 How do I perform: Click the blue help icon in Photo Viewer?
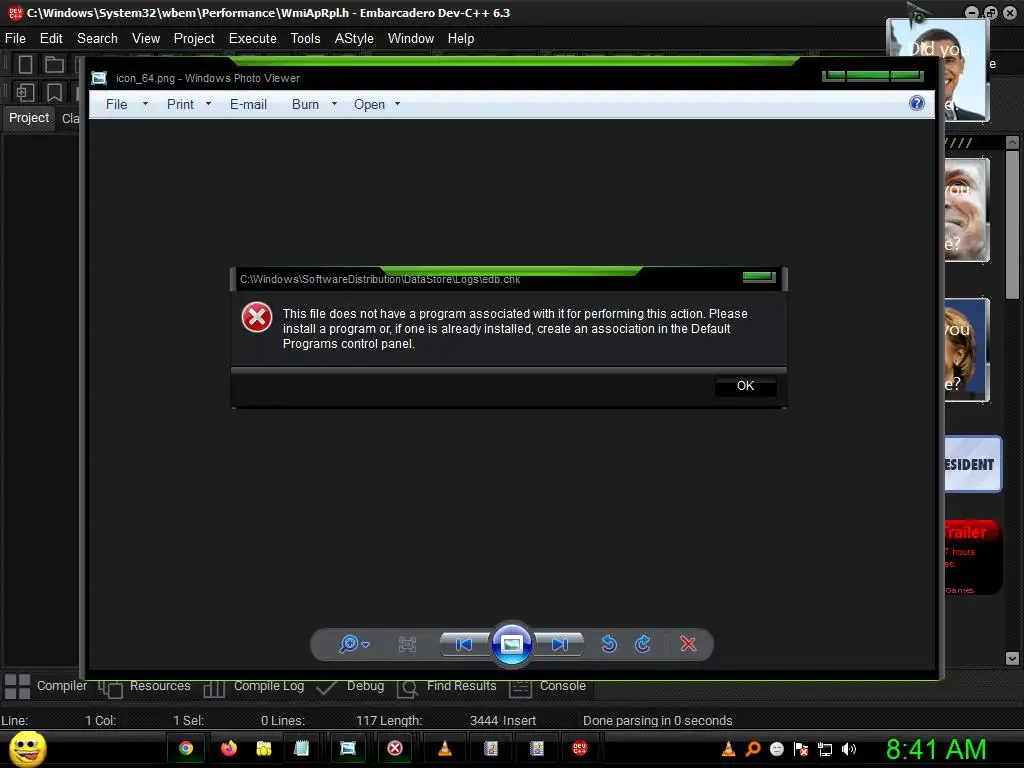pos(917,103)
